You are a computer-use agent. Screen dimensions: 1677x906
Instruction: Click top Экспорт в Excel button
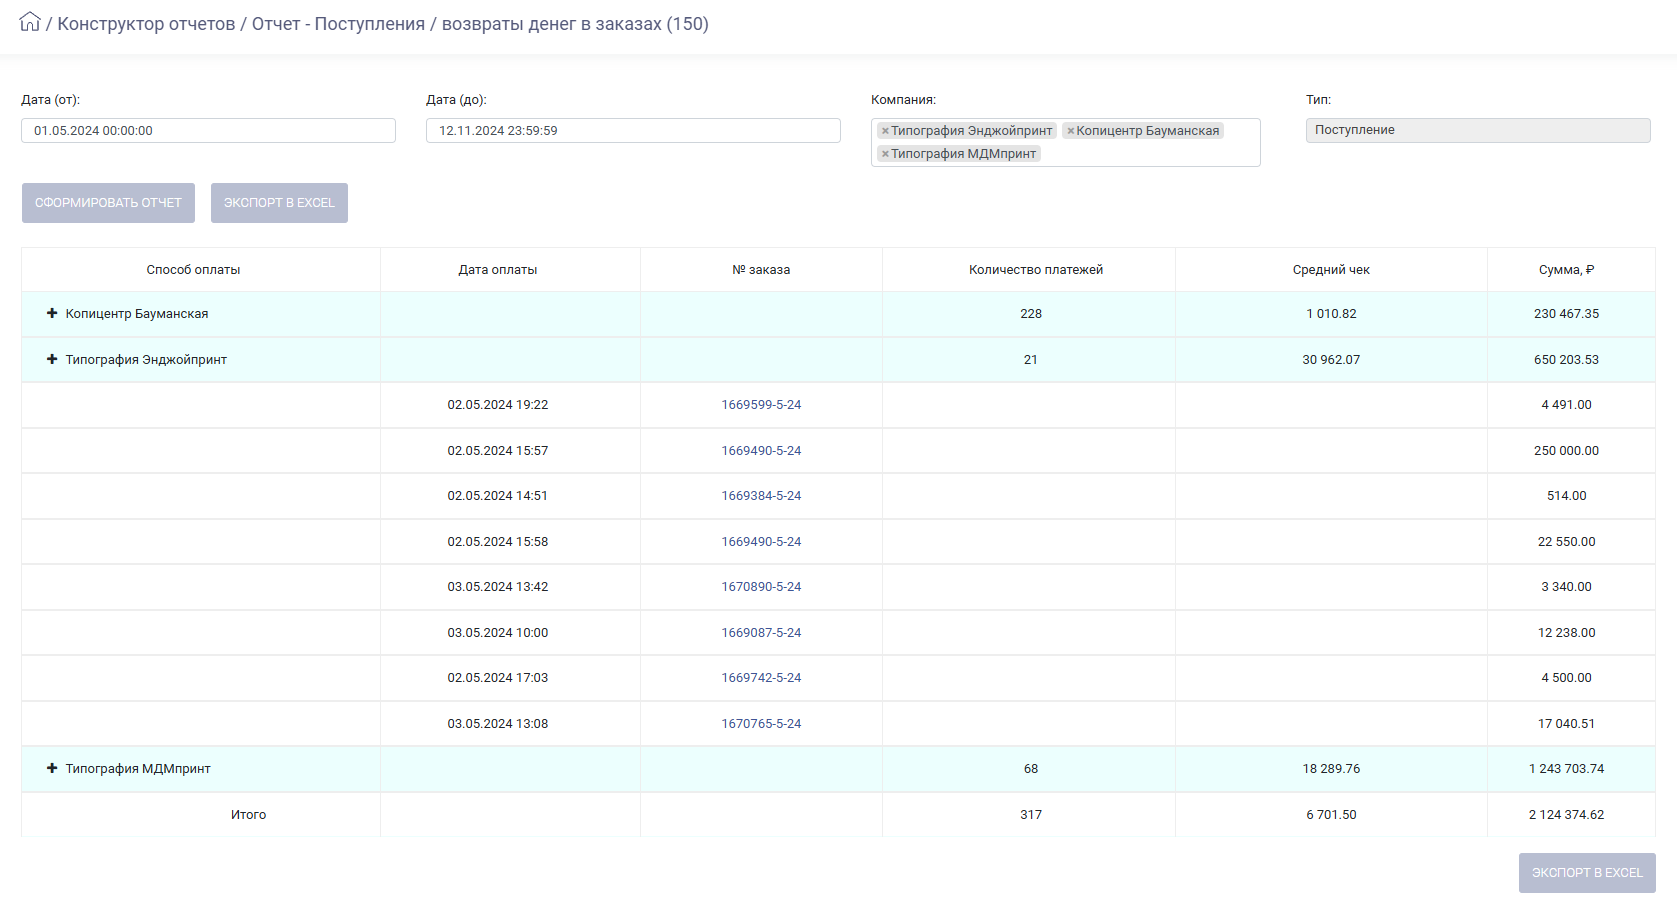279,203
